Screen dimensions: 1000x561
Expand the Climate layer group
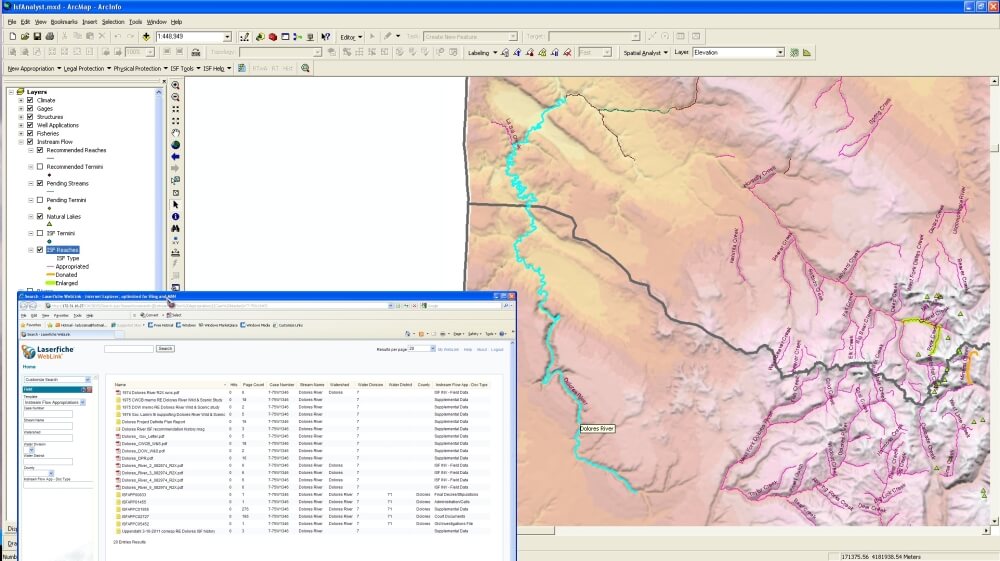click(21, 100)
